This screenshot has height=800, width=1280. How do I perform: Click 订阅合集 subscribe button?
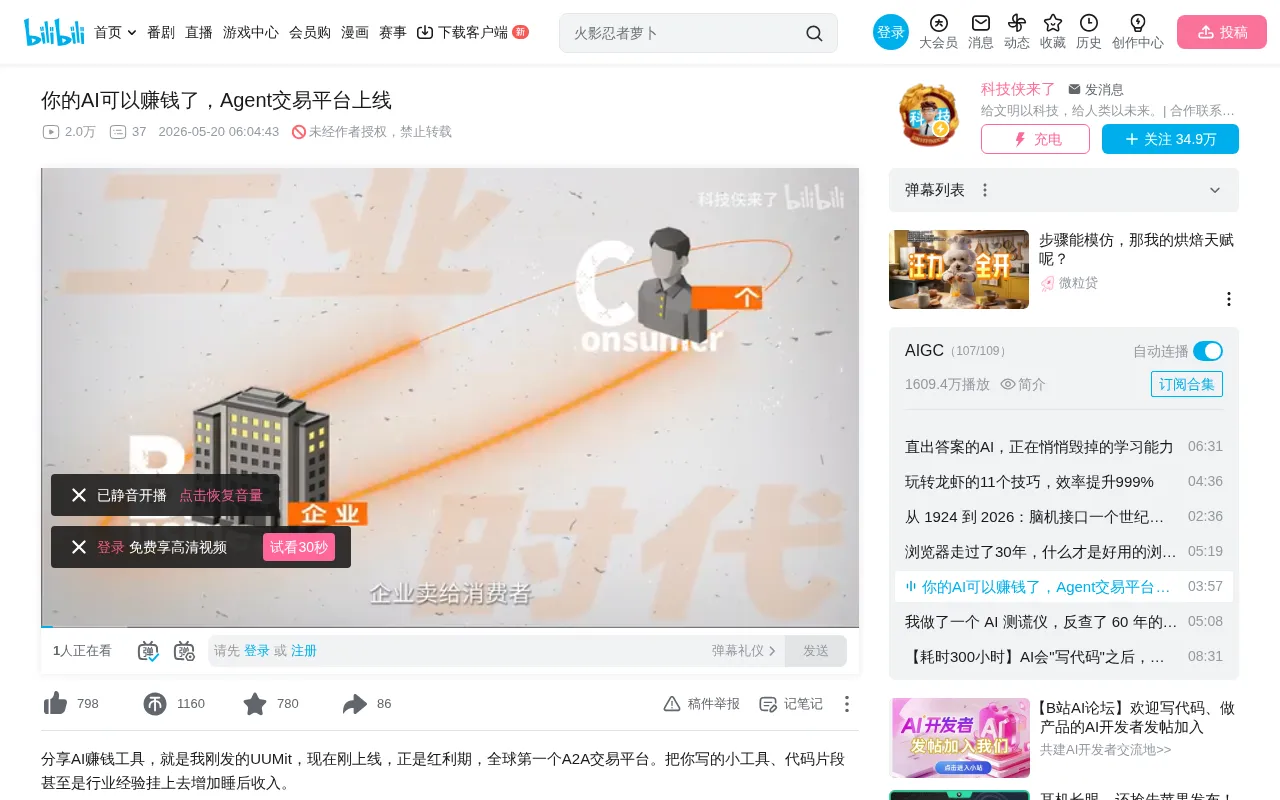[x=1187, y=384]
